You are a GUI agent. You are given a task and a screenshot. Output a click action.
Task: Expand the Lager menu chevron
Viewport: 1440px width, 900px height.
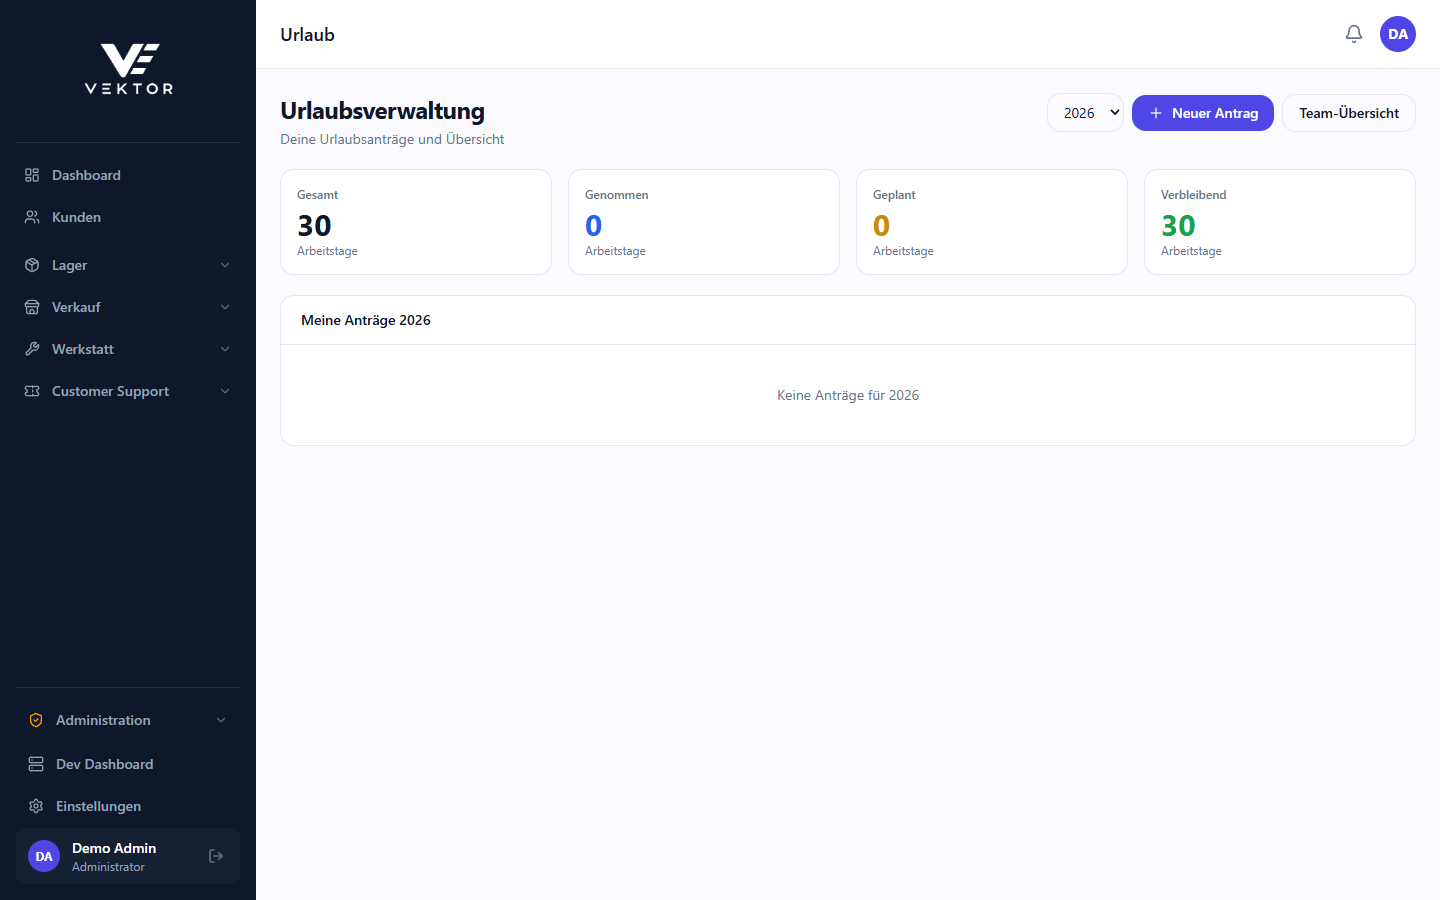click(225, 265)
